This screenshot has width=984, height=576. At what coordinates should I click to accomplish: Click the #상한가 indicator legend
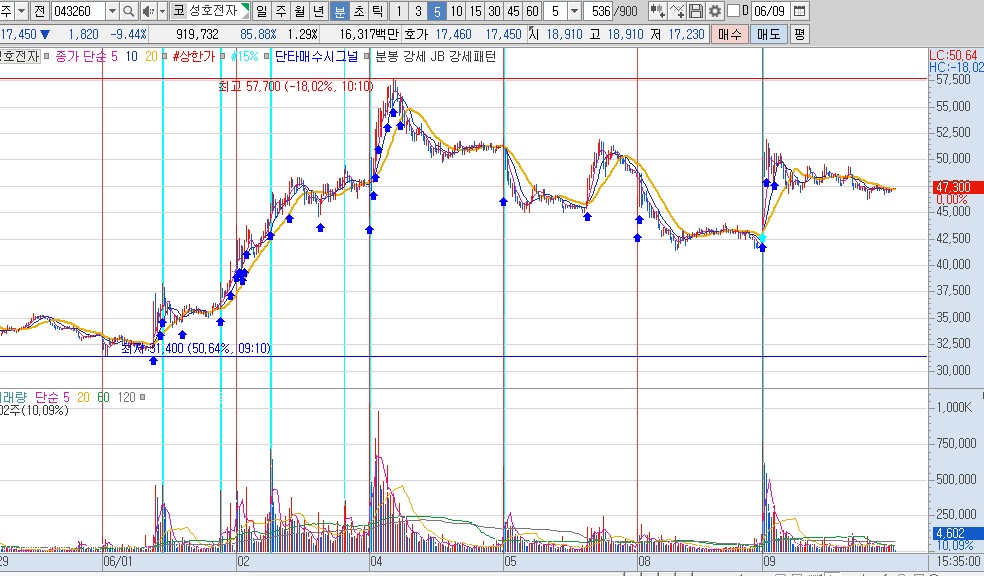click(x=193, y=56)
